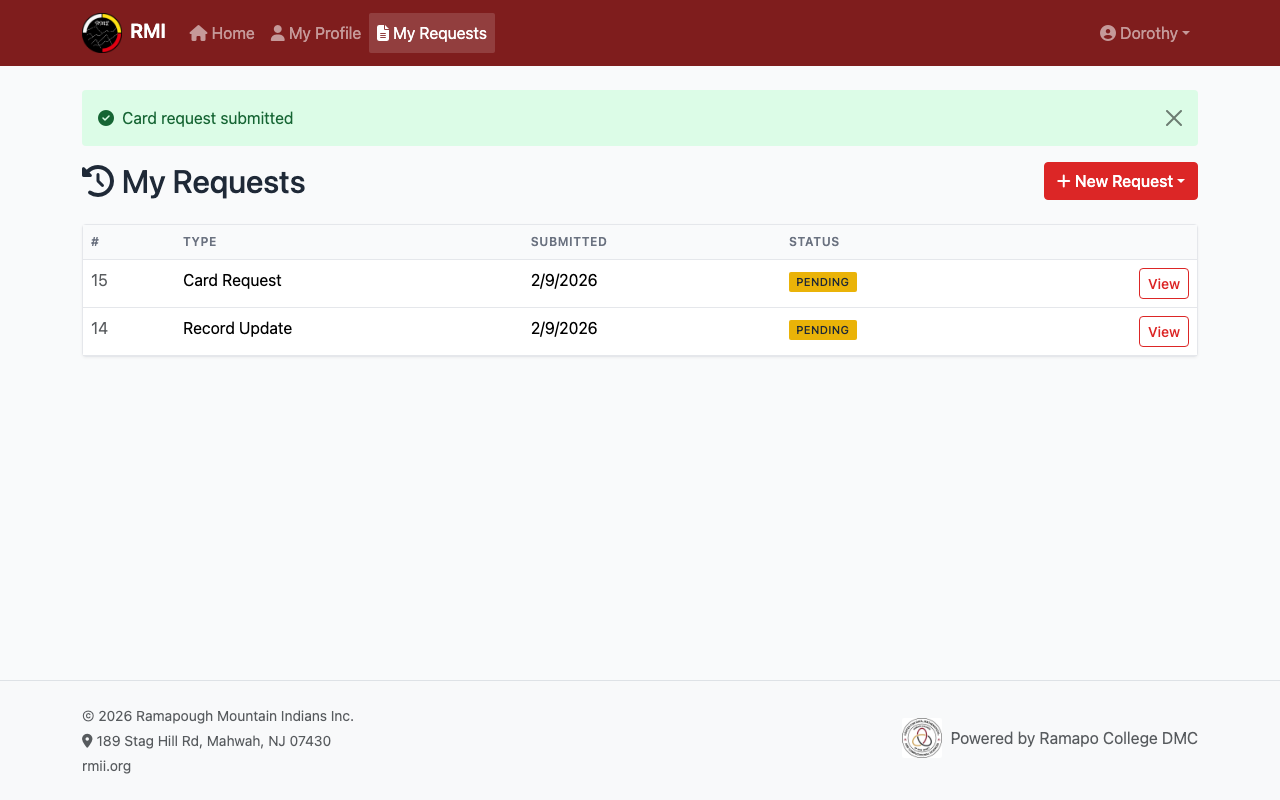Screen dimensions: 1280x800
Task: Dismiss the Card request submitted alert
Action: (1173, 118)
